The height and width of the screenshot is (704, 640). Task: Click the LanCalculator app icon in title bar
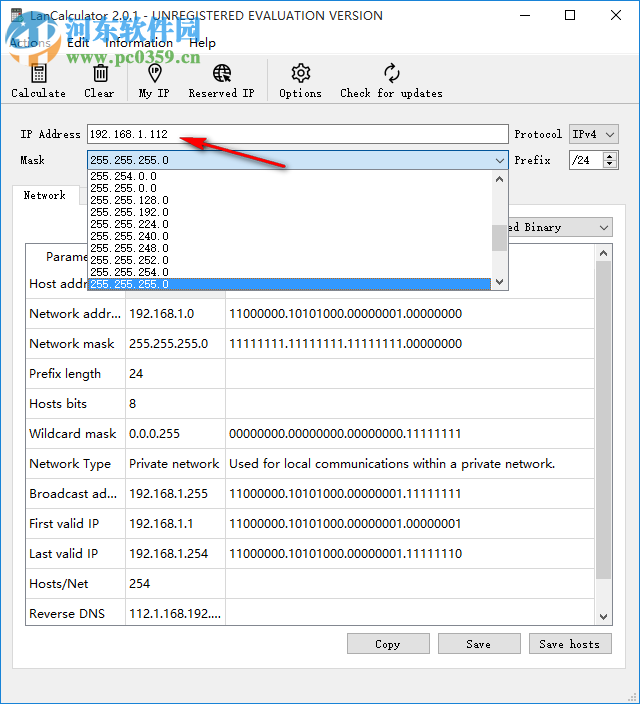17,15
